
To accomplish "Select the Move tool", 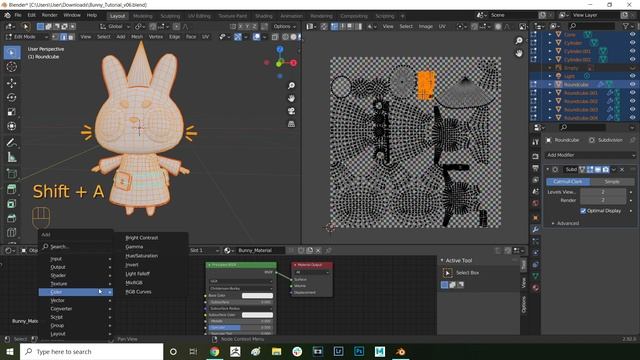I will point(12,83).
